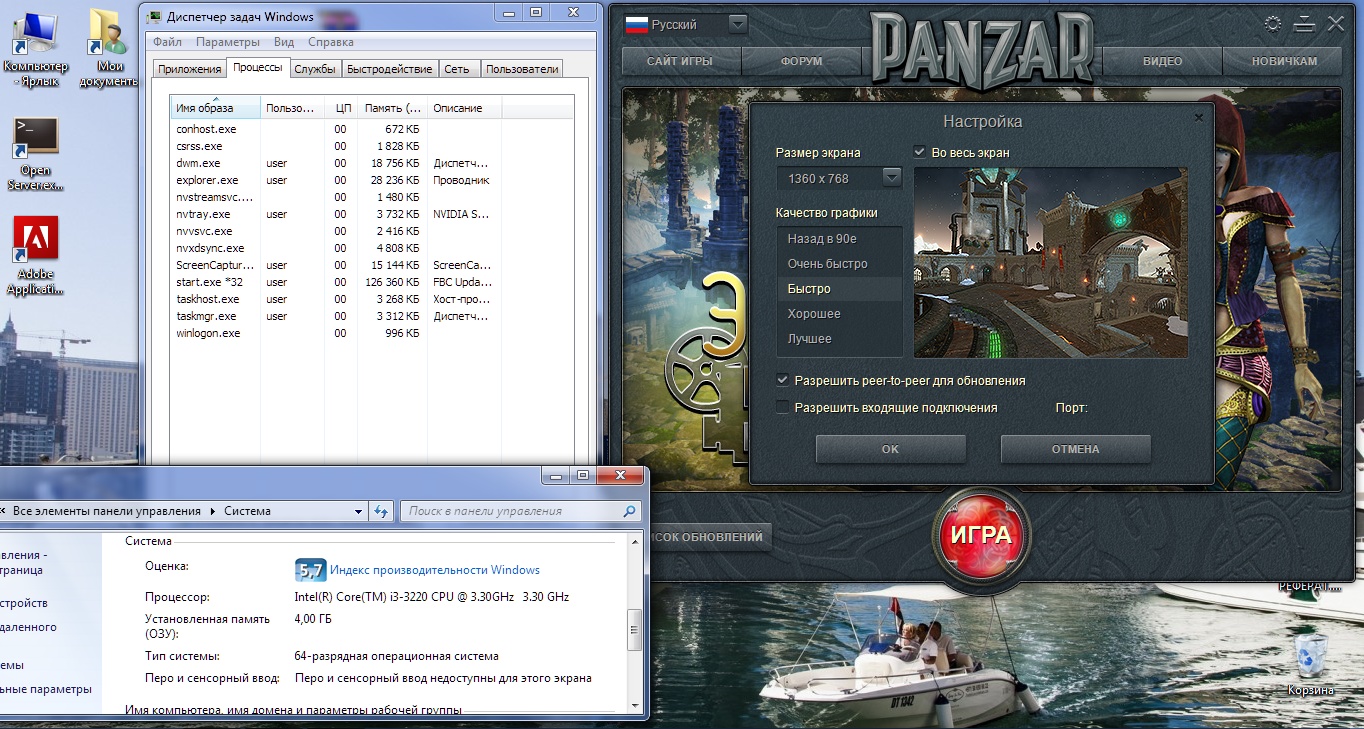Disable Разрешить peer-to-peer для обновления

click(x=783, y=381)
